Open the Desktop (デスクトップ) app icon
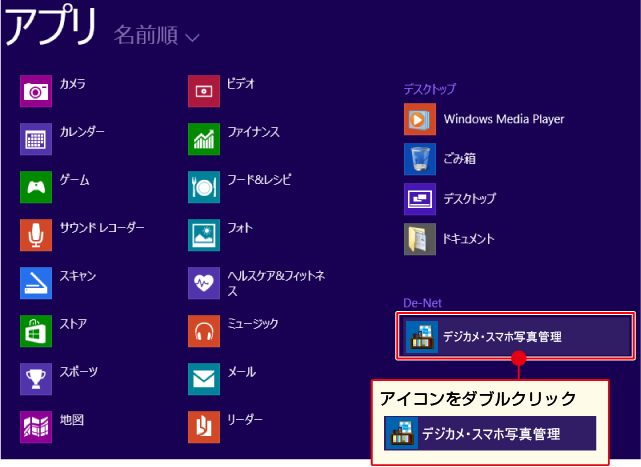 pos(420,199)
